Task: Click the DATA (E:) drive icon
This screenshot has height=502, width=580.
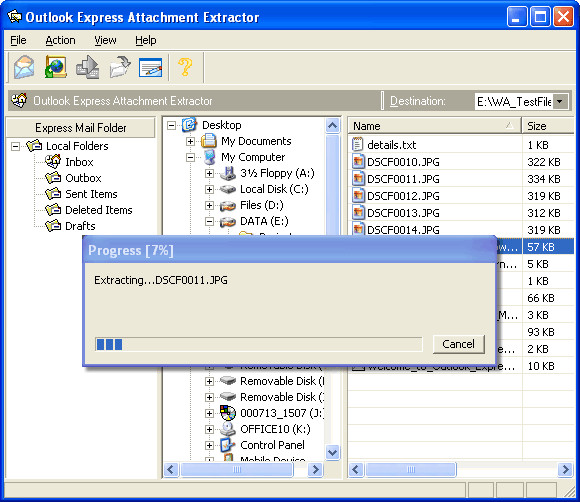Action: [x=228, y=221]
